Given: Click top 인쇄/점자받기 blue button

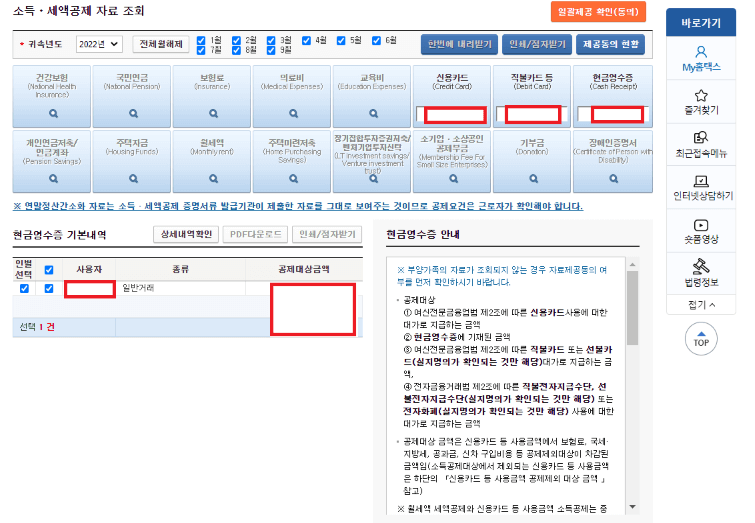Looking at the screenshot, I should (x=537, y=44).
